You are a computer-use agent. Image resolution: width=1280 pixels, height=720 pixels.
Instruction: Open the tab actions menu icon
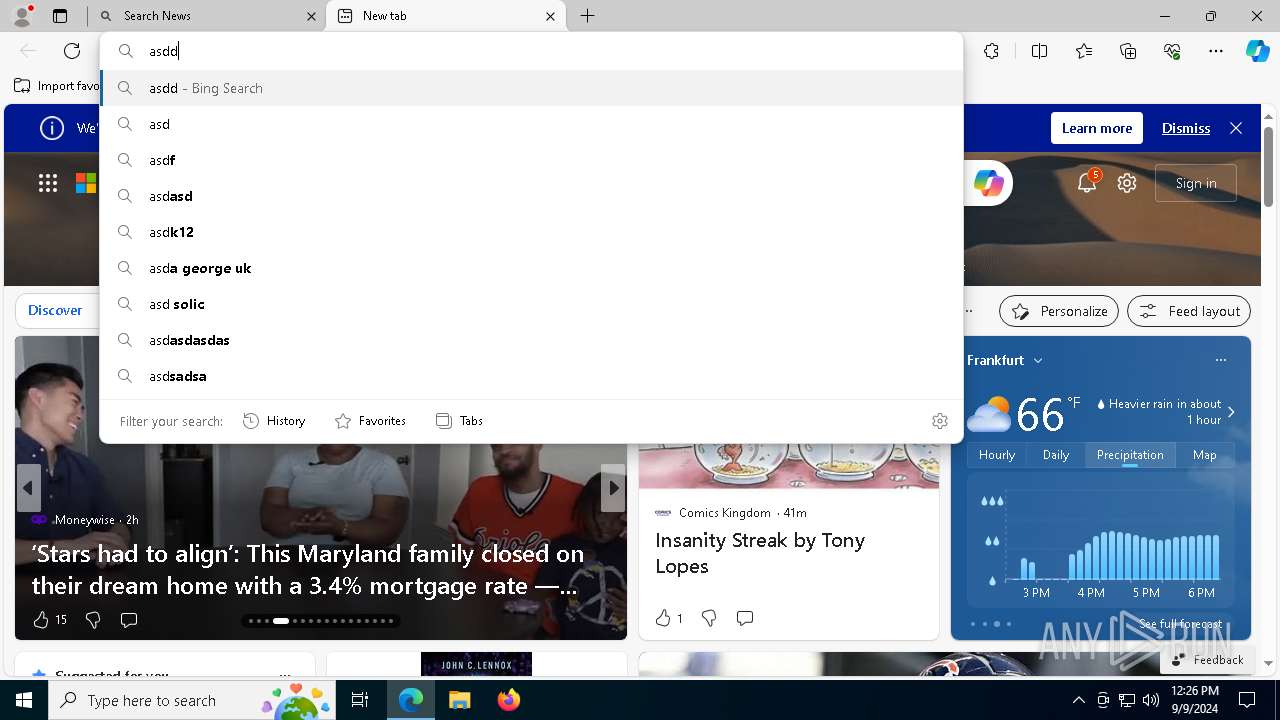coord(60,16)
